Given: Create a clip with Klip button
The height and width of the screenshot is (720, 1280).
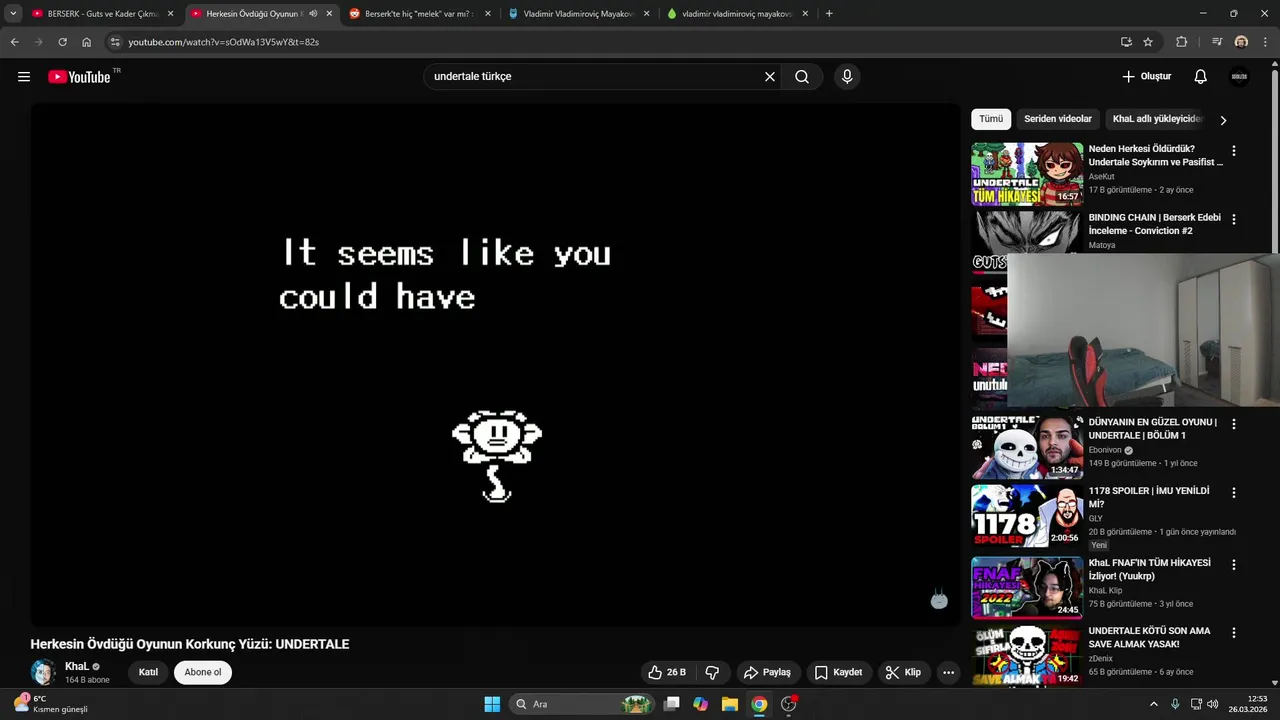Looking at the screenshot, I should [x=903, y=672].
